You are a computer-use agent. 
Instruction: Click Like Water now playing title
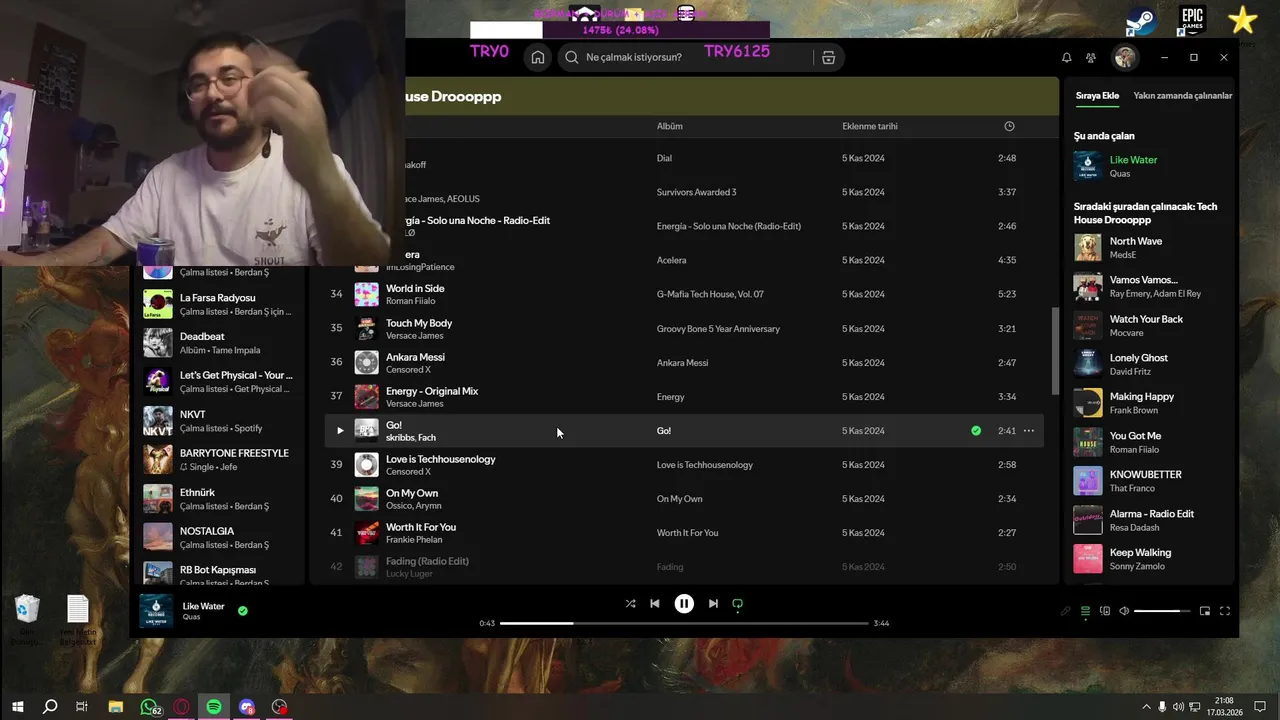[204, 606]
